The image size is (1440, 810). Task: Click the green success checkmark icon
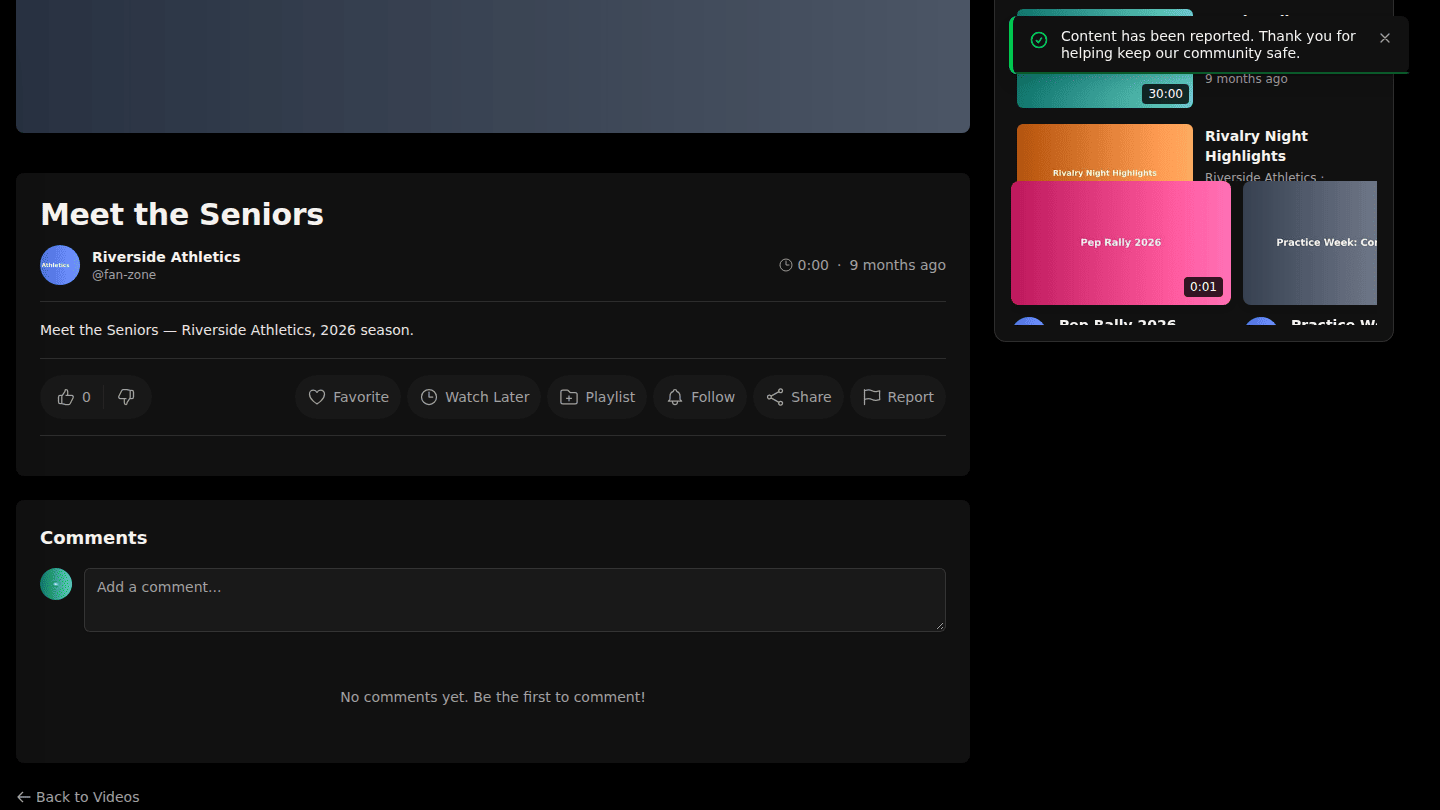pyautogui.click(x=1039, y=40)
